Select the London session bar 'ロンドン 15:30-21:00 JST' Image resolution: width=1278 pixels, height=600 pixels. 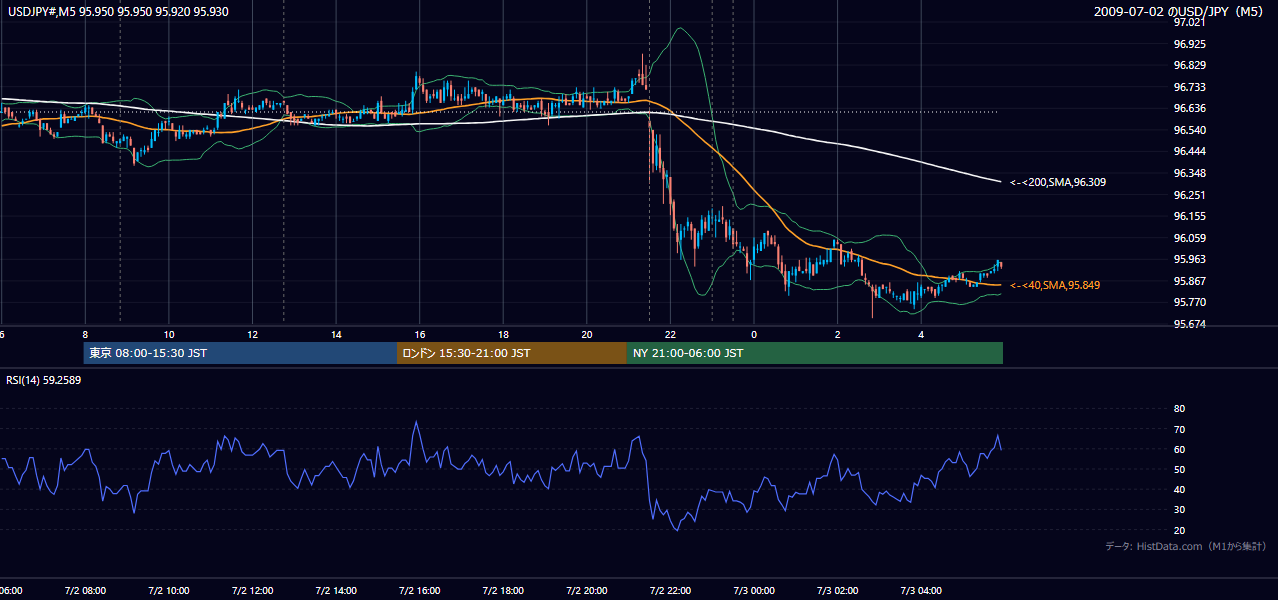tap(512, 353)
